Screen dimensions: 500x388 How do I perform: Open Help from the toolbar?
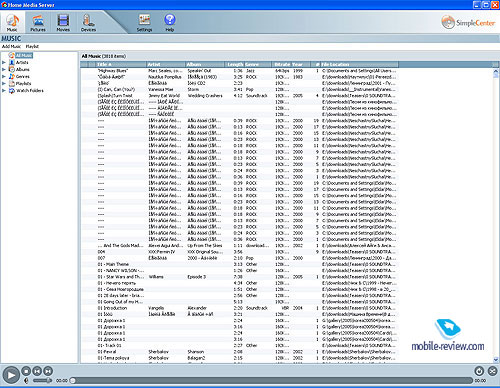[170, 23]
